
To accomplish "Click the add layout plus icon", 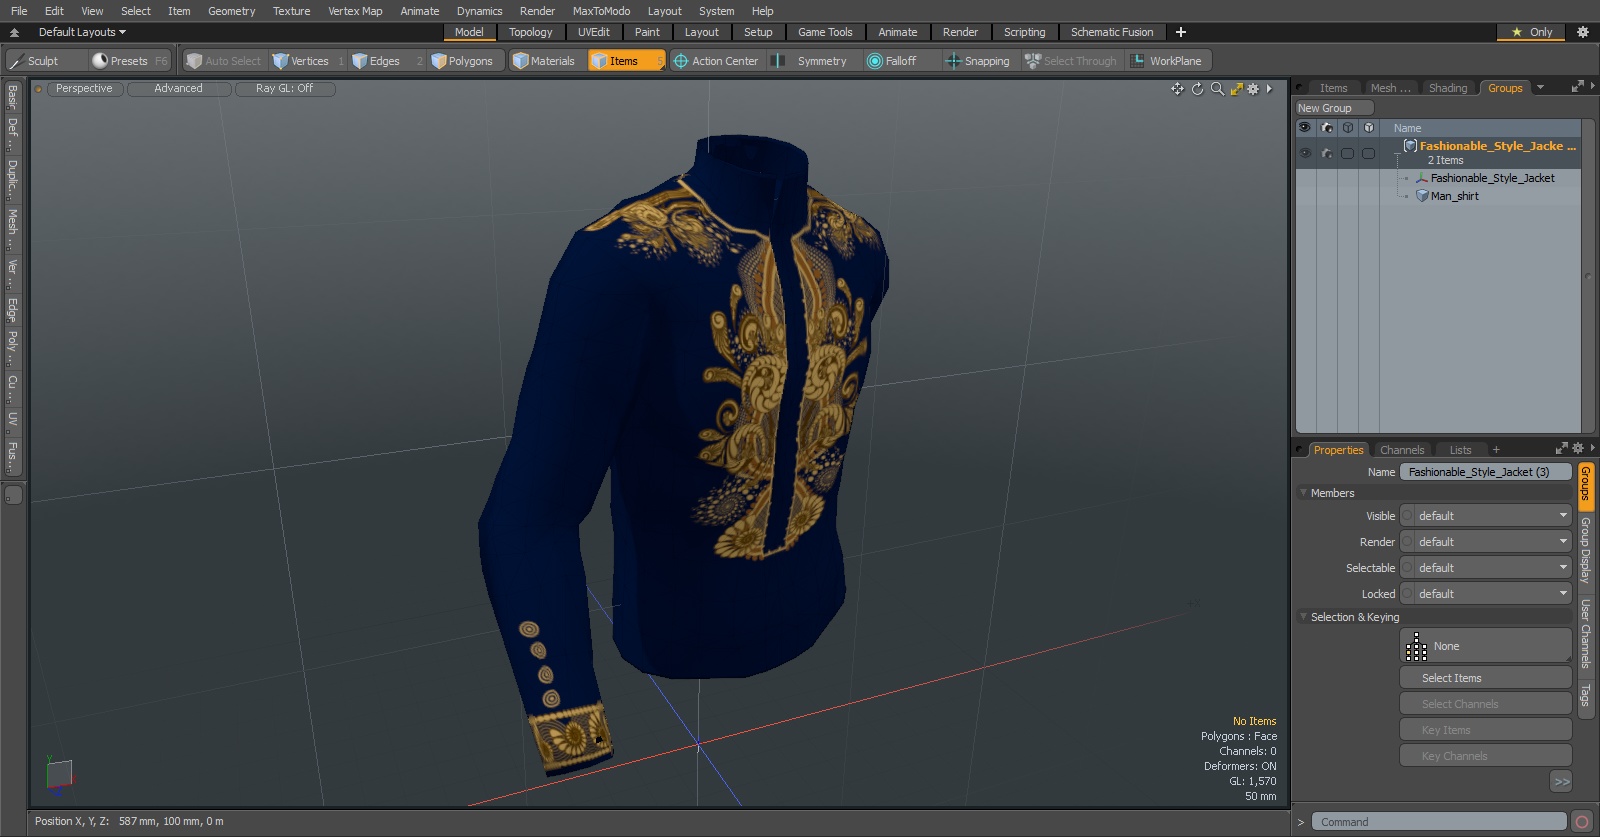I will (x=1181, y=32).
